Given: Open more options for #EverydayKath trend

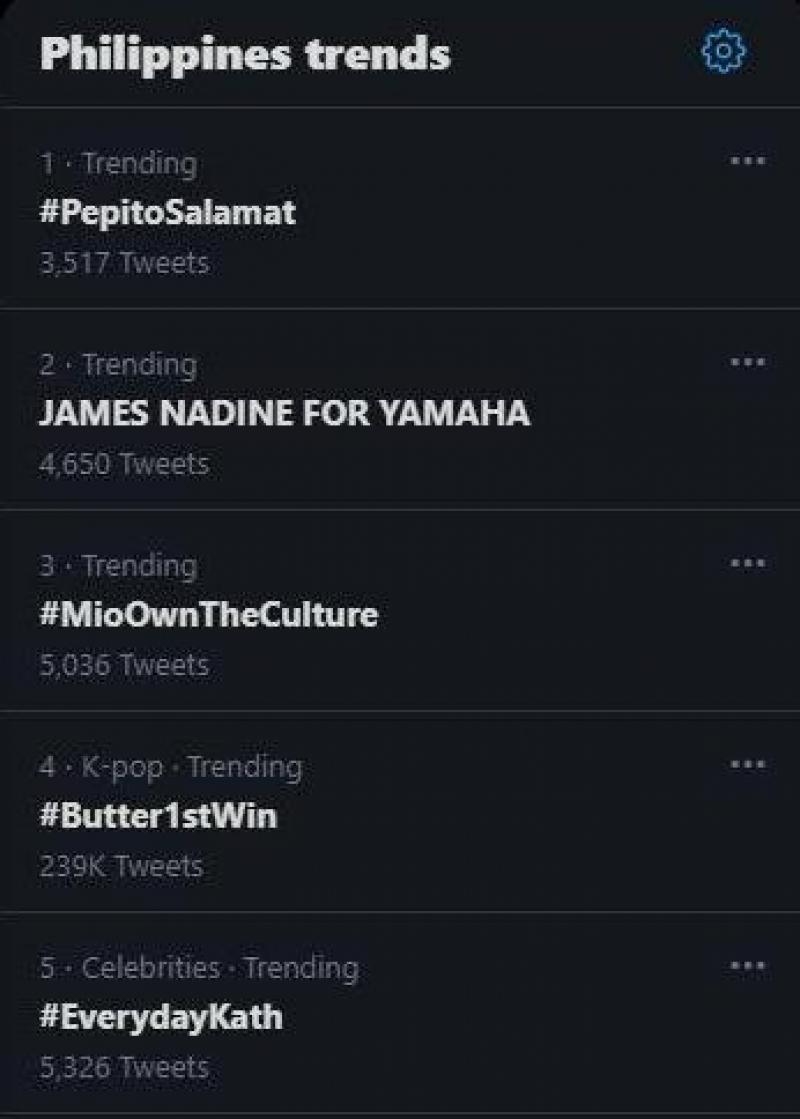Looking at the screenshot, I should click(747, 966).
